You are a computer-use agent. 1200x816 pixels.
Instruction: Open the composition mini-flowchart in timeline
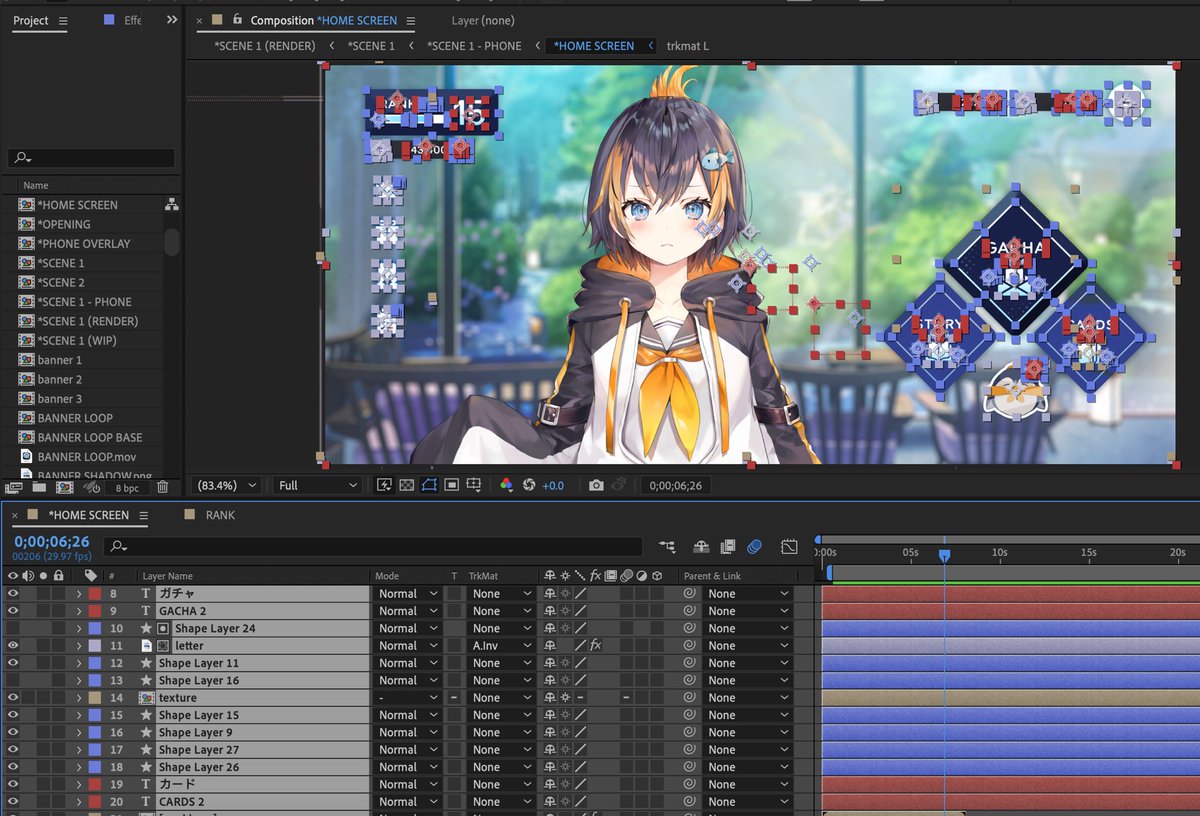click(x=667, y=546)
